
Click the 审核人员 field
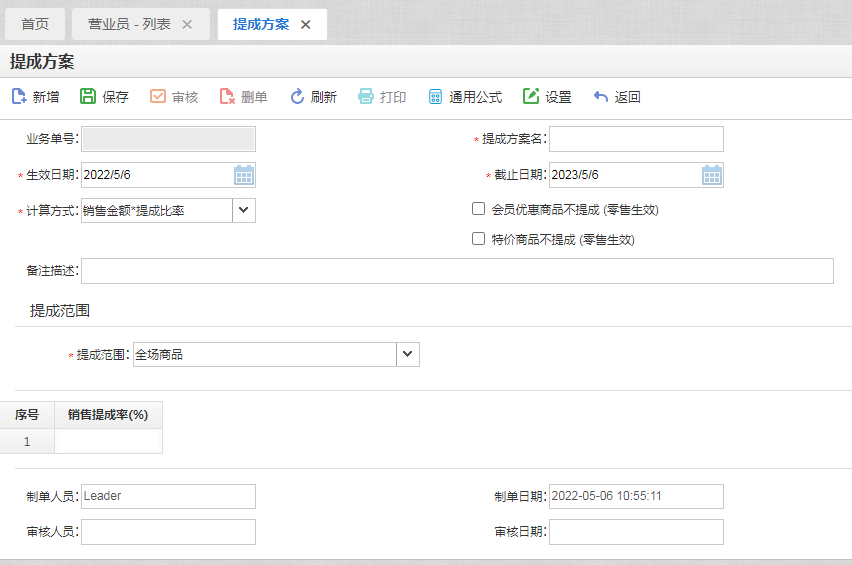click(168, 532)
